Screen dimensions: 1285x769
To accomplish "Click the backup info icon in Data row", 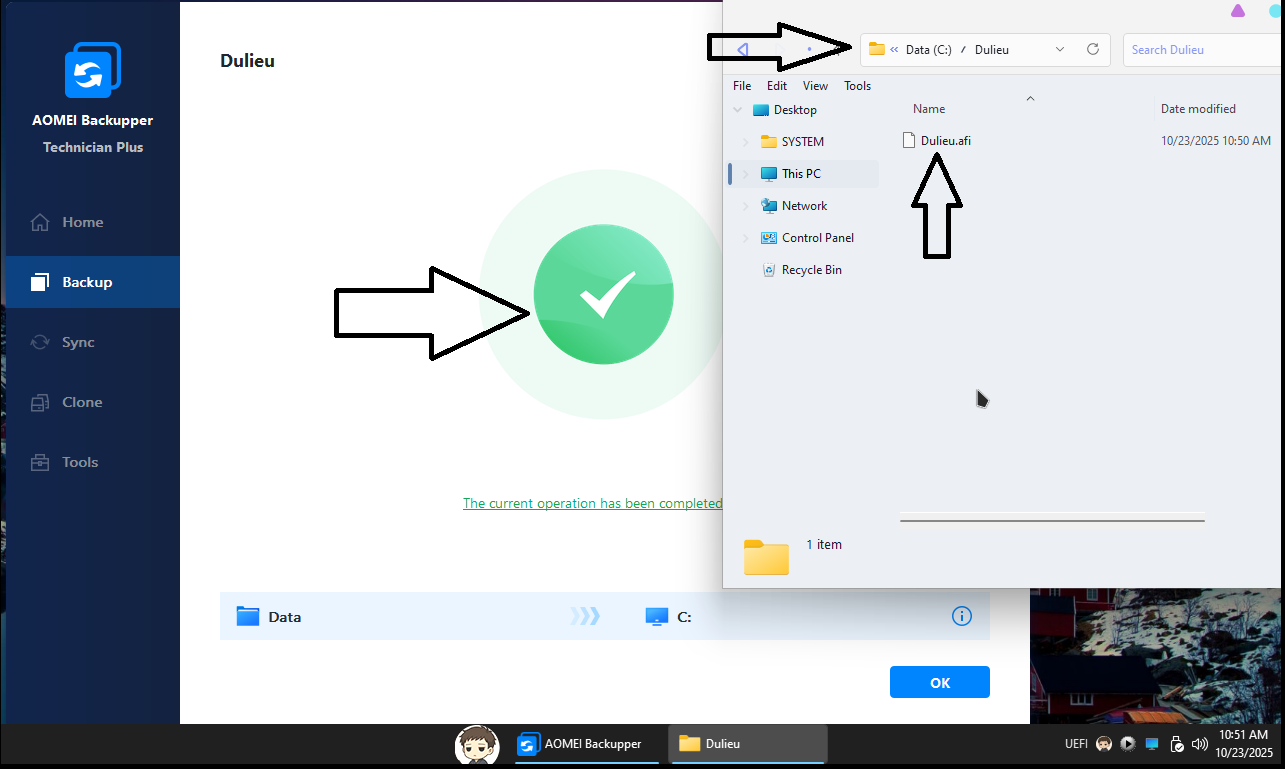I will 961,616.
